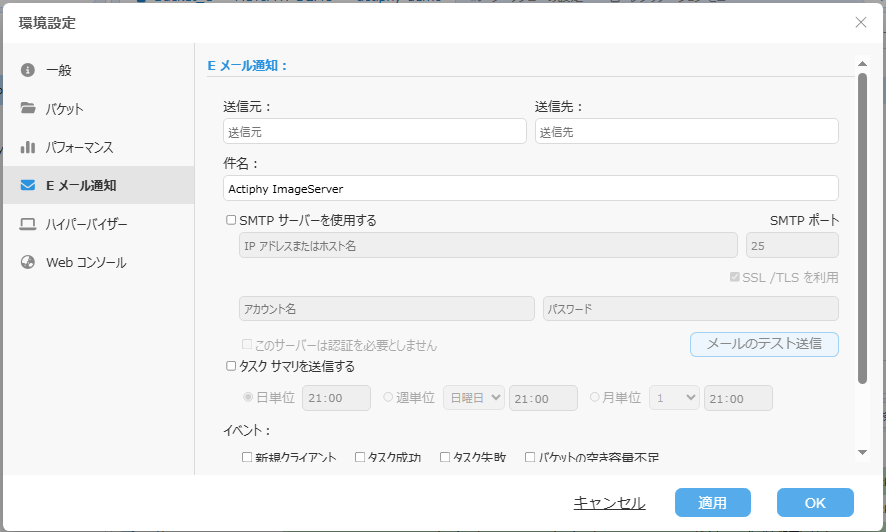Screen dimensions: 886x532
Task: Click the アカウント名 input field
Action: (x=386, y=308)
